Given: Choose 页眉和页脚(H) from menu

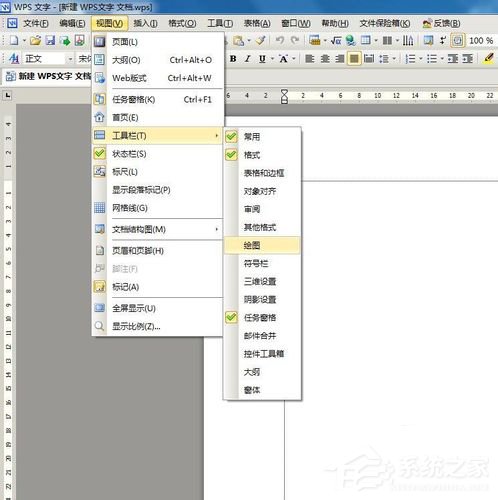Looking at the screenshot, I should click(157, 251).
